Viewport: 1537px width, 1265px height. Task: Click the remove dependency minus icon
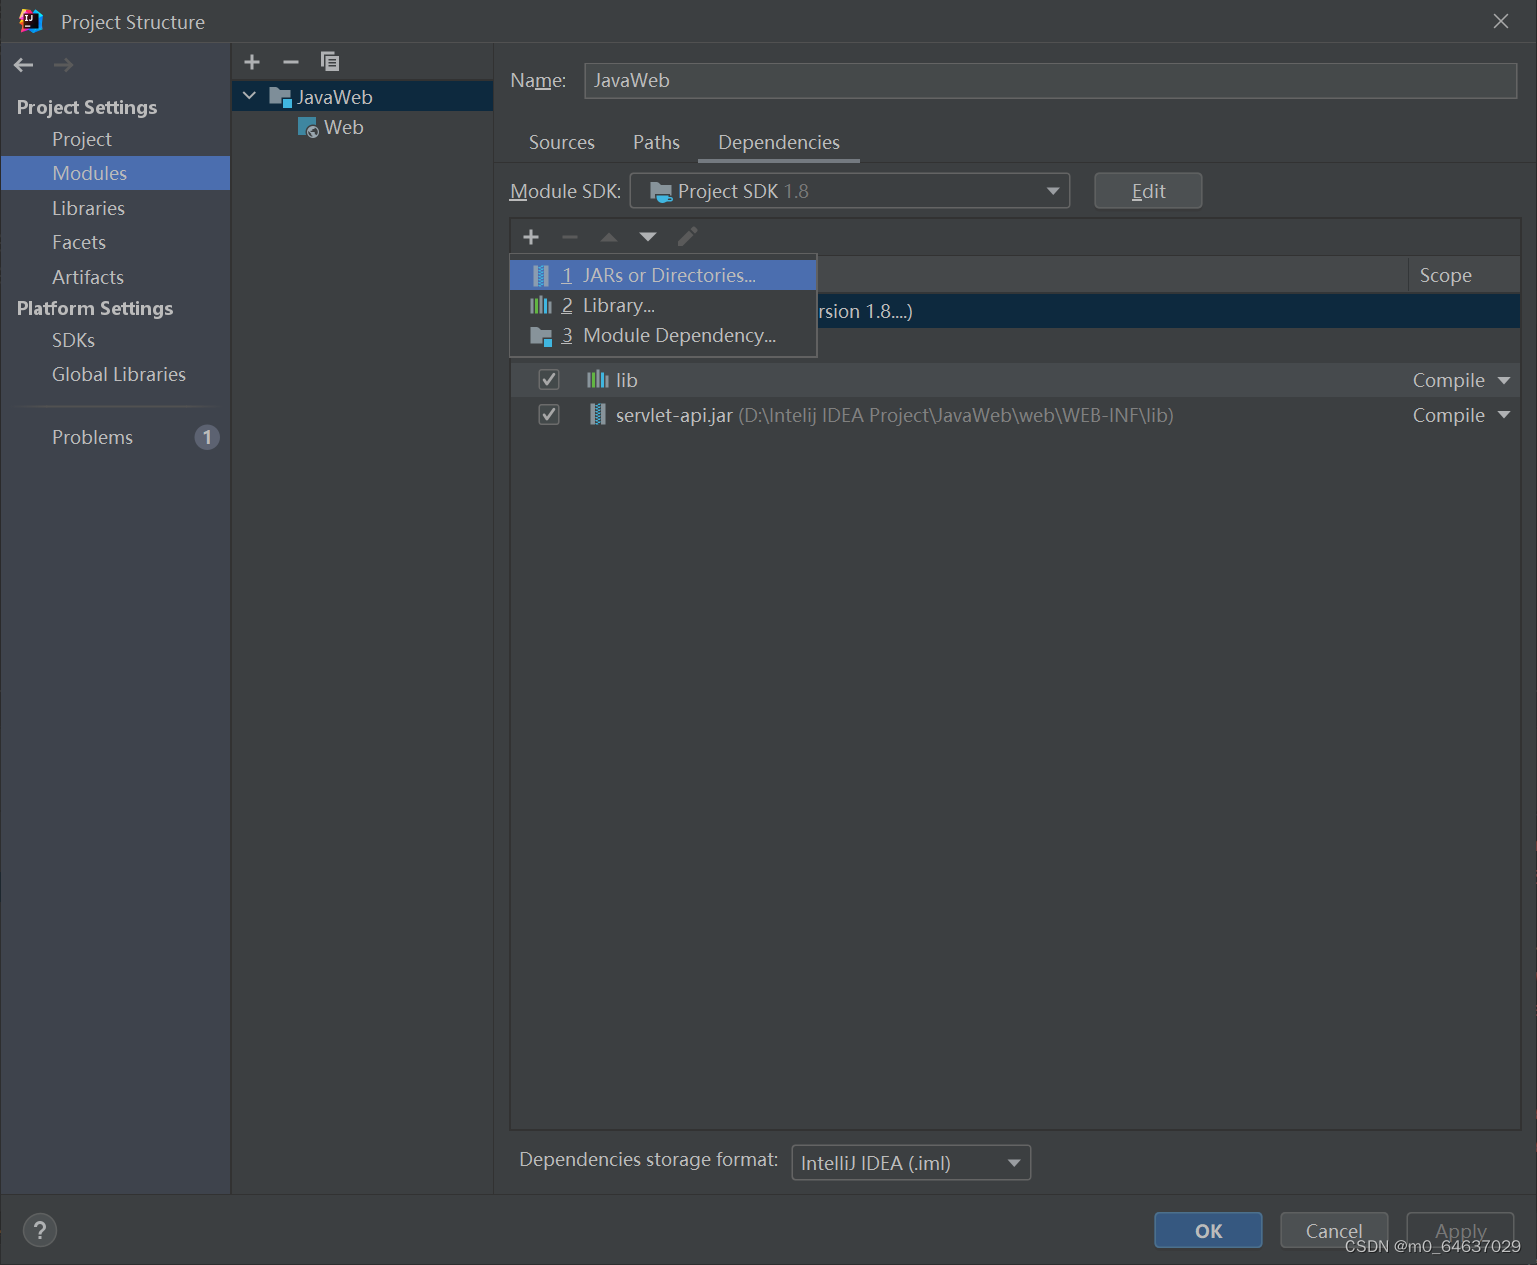[x=570, y=237]
